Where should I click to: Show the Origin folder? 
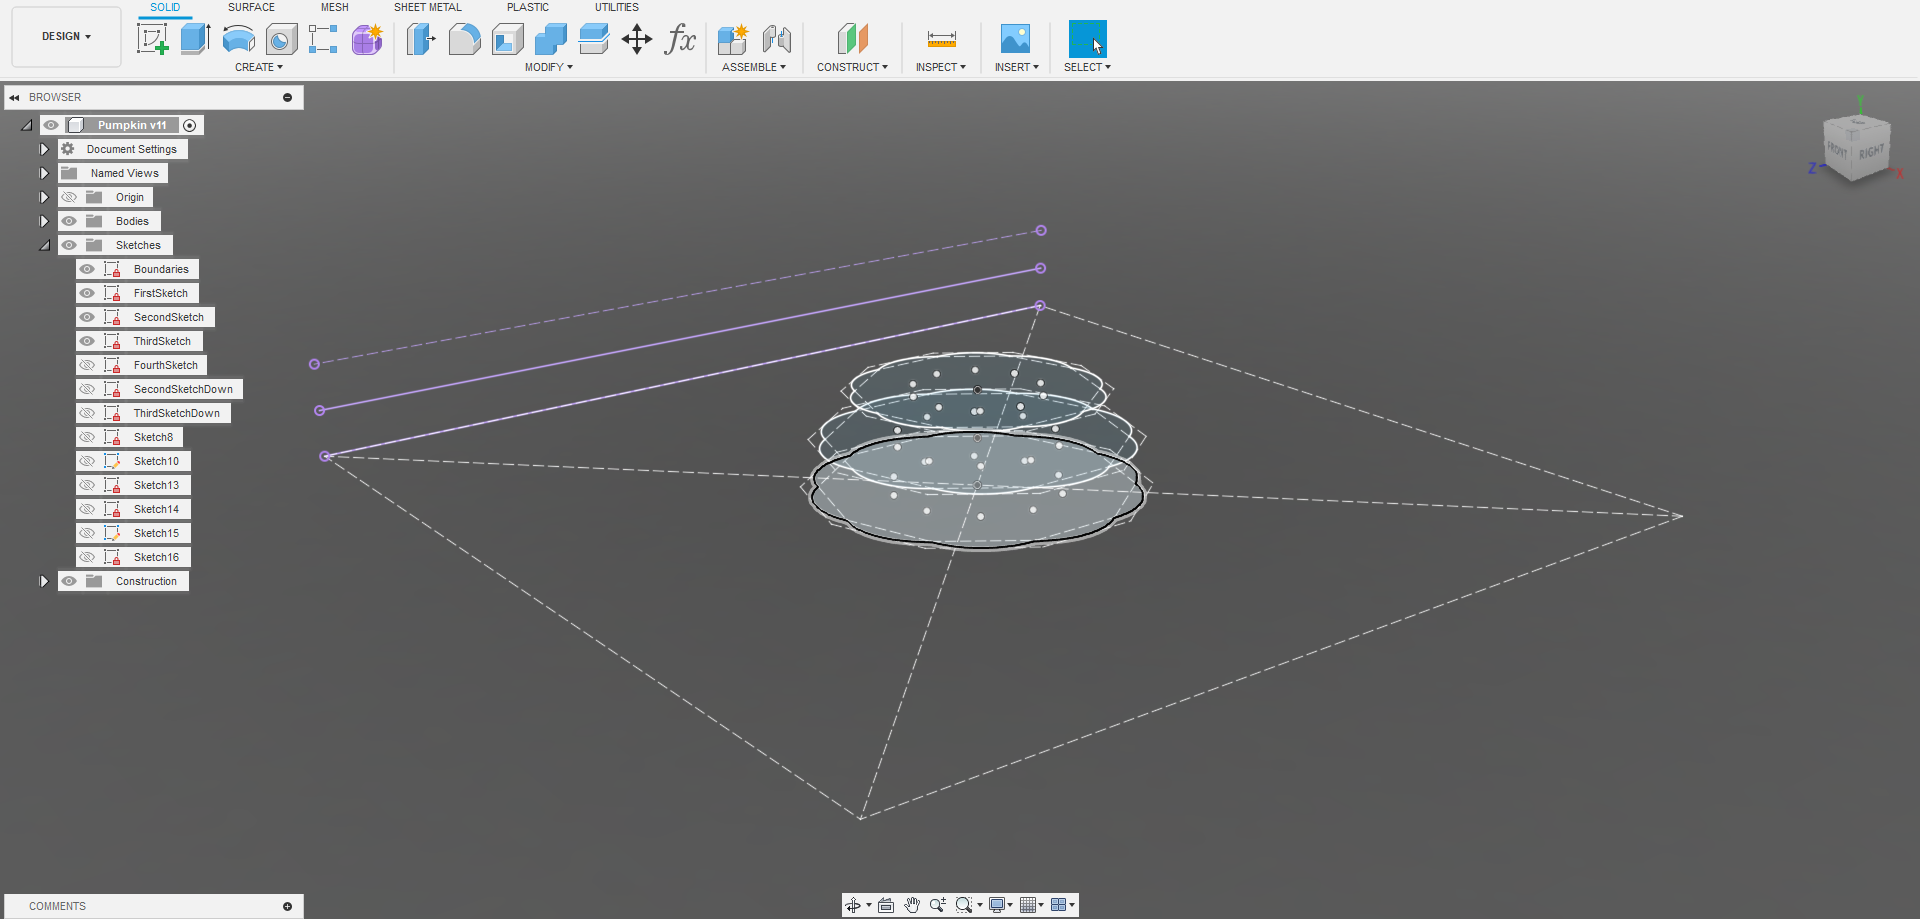[69, 197]
